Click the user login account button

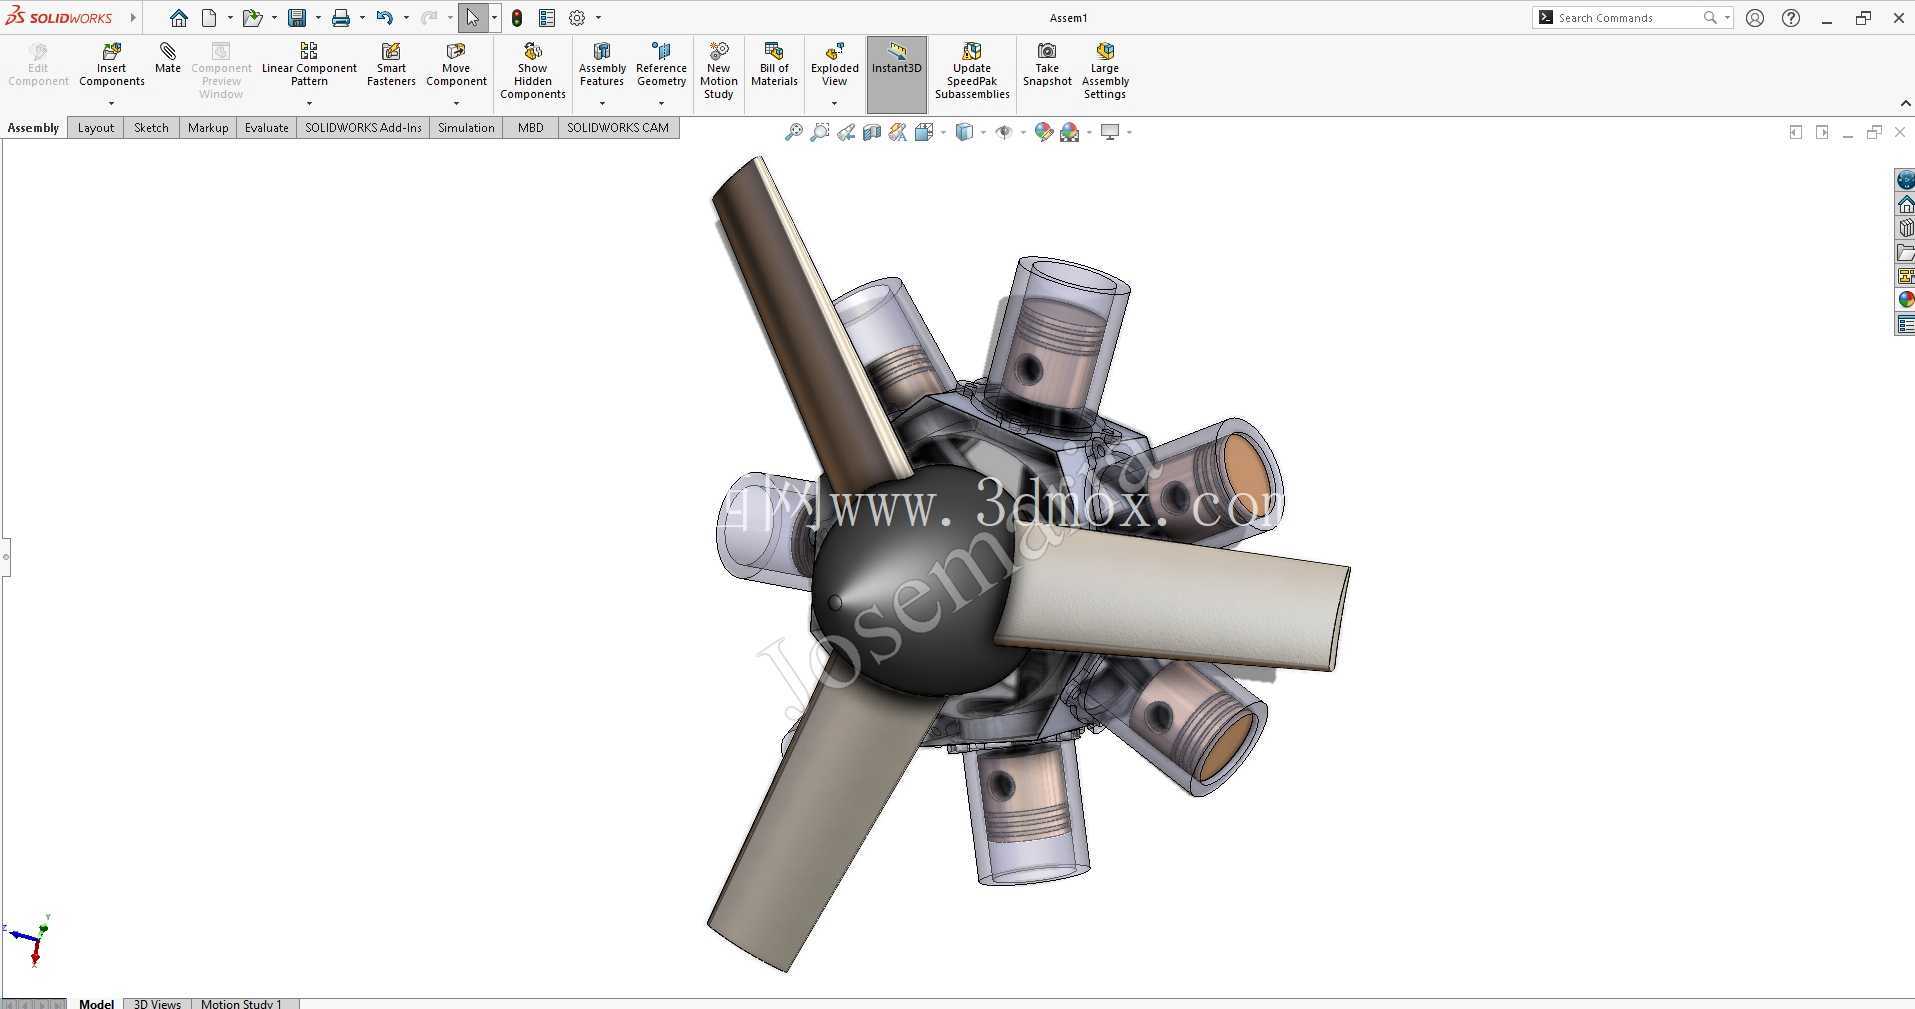(1755, 18)
